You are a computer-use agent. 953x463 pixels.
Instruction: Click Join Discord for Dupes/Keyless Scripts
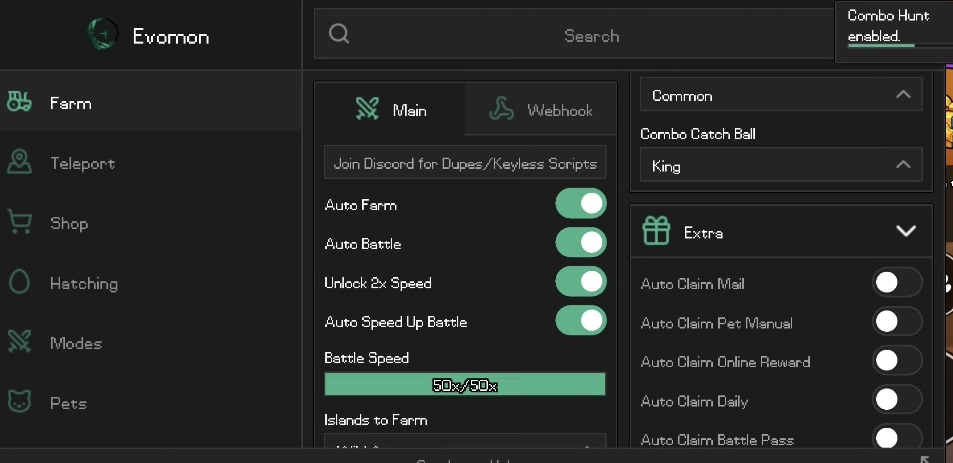click(465, 162)
